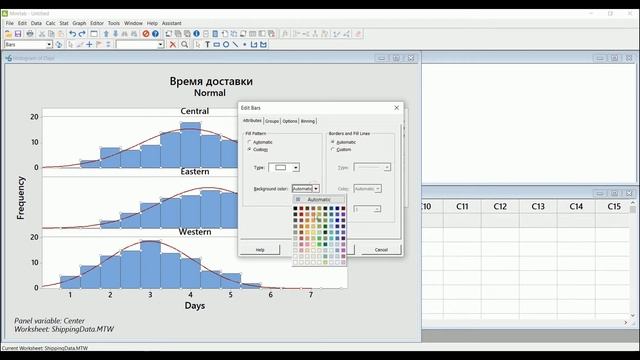Open the Assistant menu
The image size is (640, 360).
click(171, 23)
